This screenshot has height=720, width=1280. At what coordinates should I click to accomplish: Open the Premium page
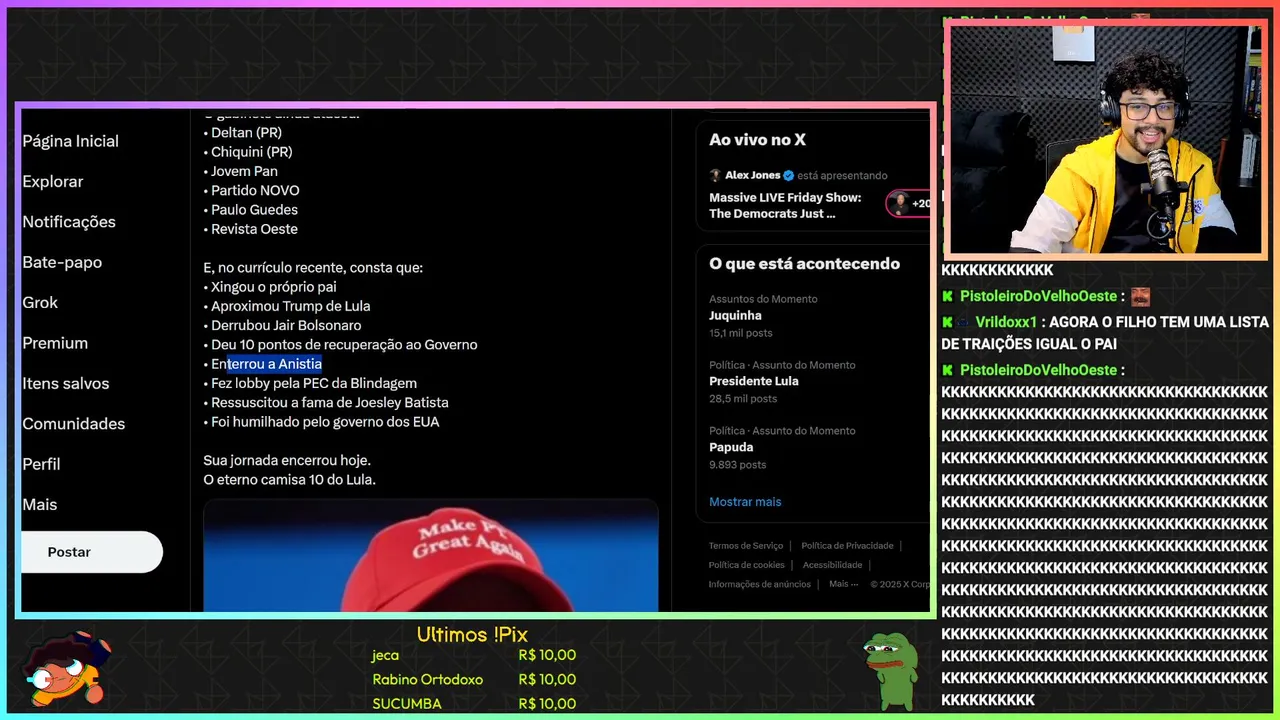click(55, 343)
